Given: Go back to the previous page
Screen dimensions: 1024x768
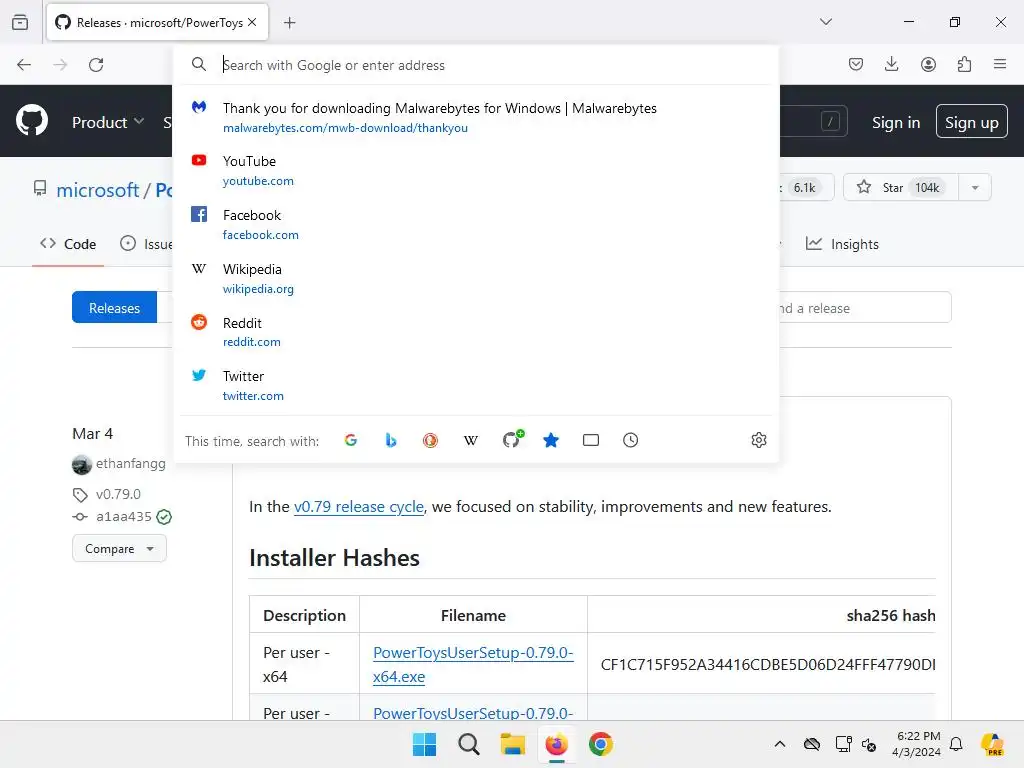Looking at the screenshot, I should pyautogui.click(x=24, y=65).
